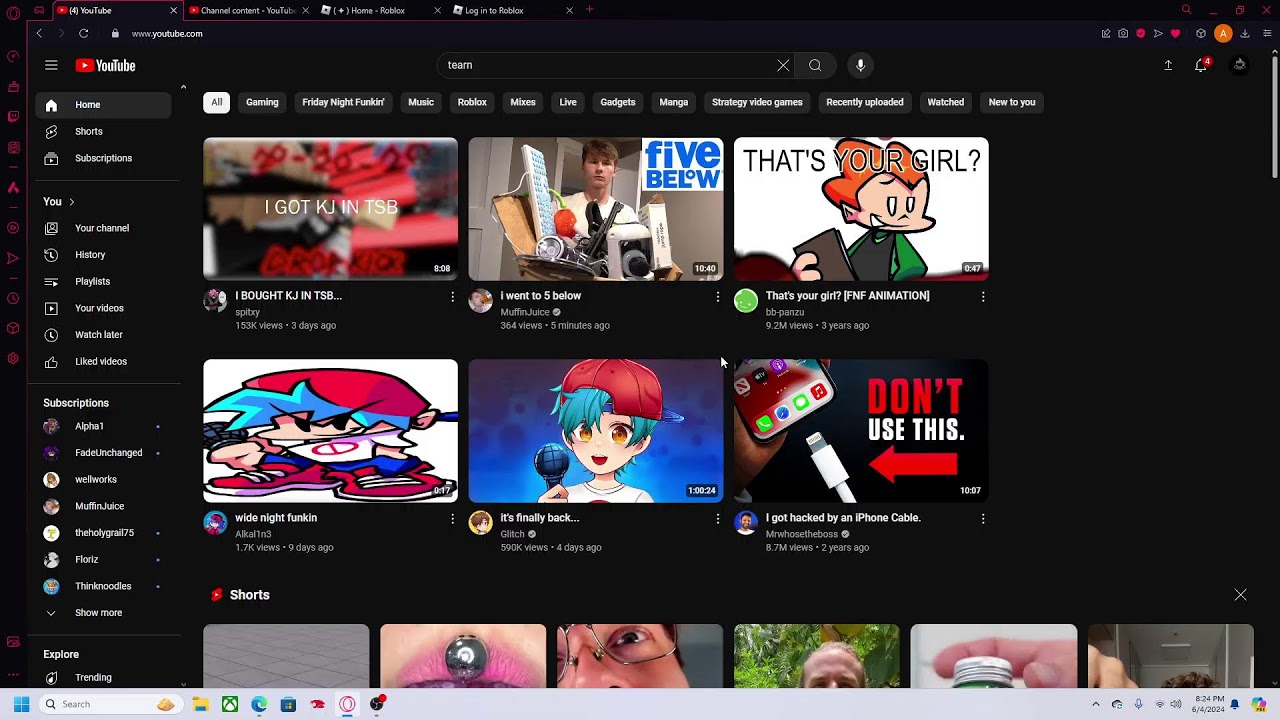Open options for I went to 5 below video

coord(717,296)
